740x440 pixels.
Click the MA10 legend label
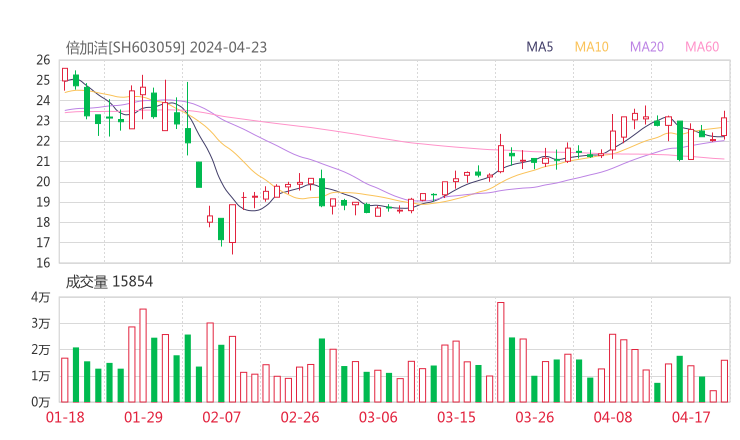tap(591, 47)
